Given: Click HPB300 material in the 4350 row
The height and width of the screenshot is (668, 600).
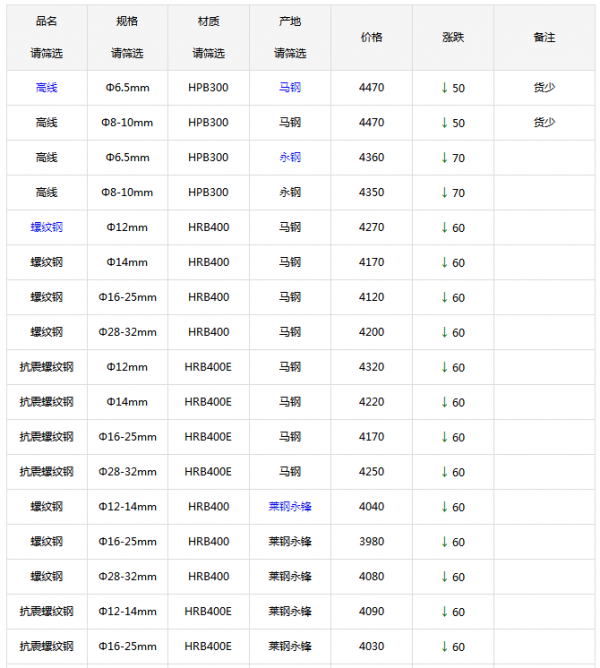Looking at the screenshot, I should point(208,193).
